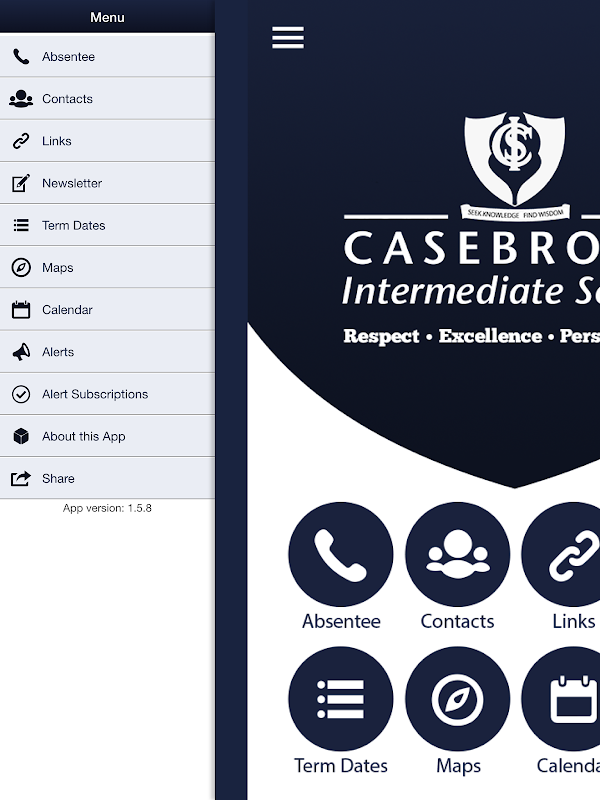Click the share arrow icon in menu
The height and width of the screenshot is (800, 600).
coord(21,479)
